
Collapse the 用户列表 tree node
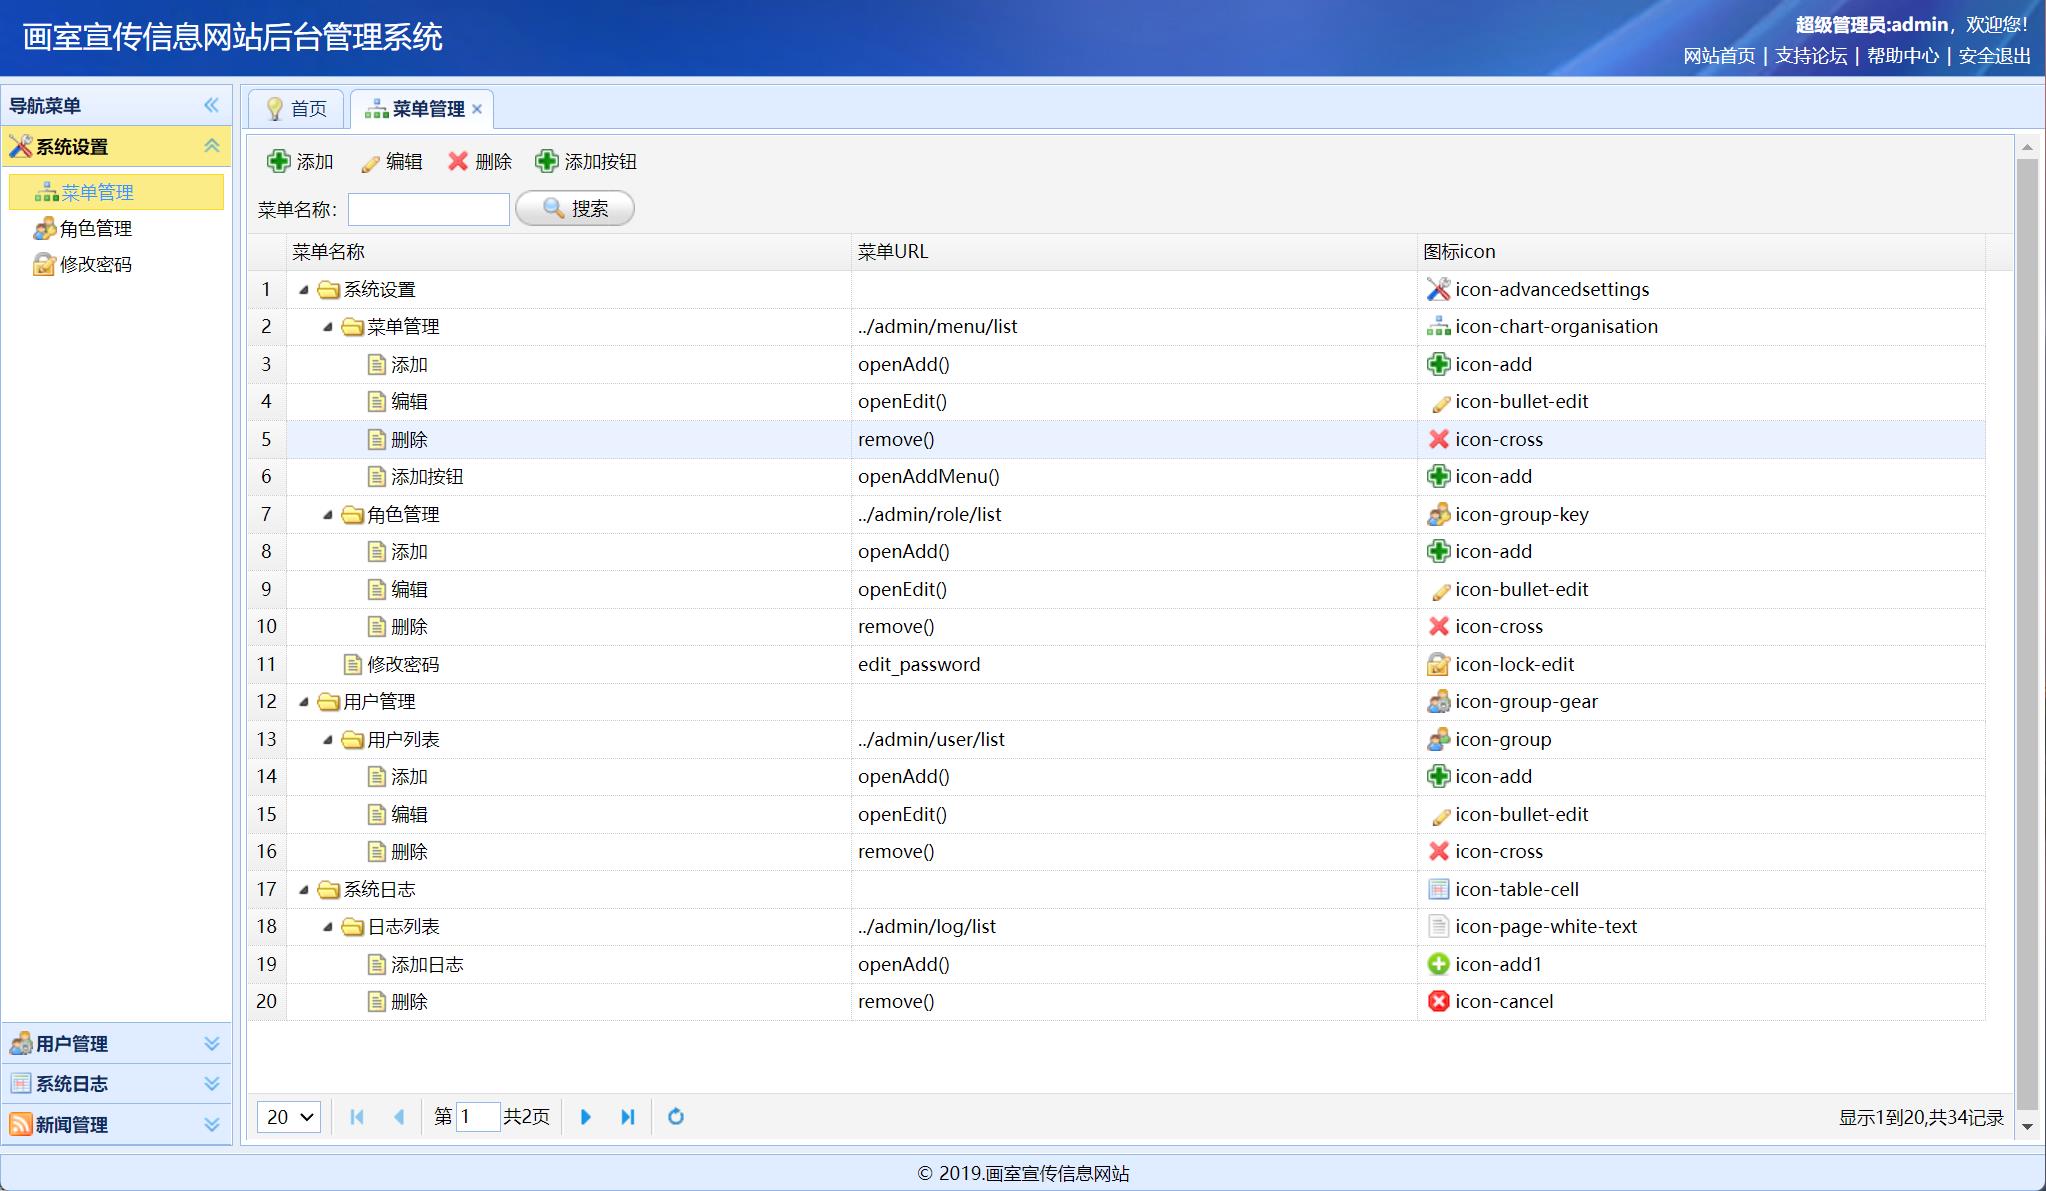(328, 740)
